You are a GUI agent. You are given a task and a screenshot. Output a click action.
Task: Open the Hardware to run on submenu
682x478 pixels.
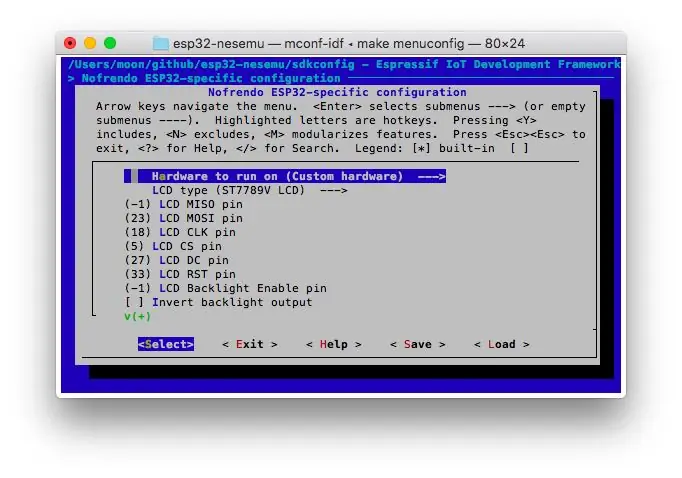[285, 176]
